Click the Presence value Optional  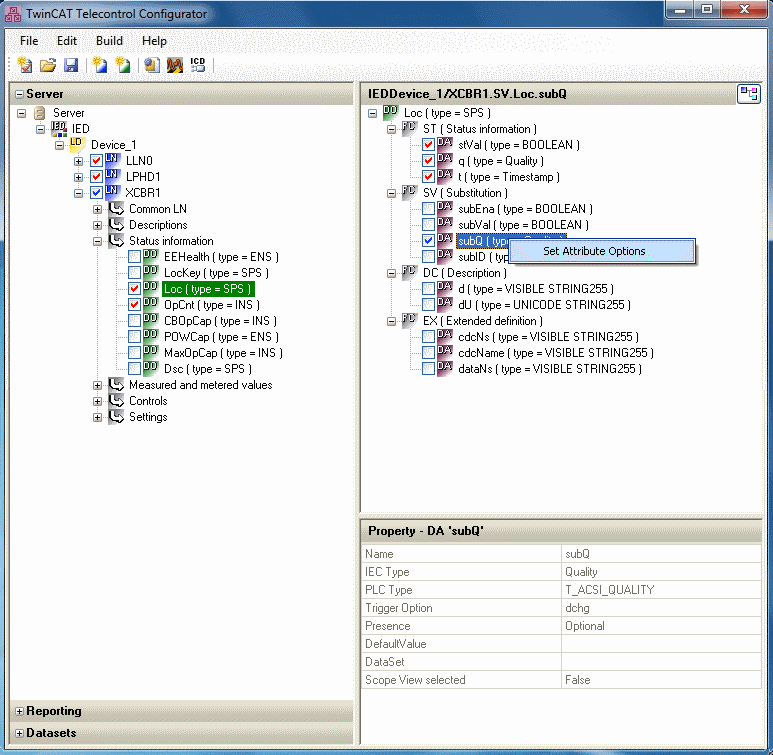pos(585,626)
